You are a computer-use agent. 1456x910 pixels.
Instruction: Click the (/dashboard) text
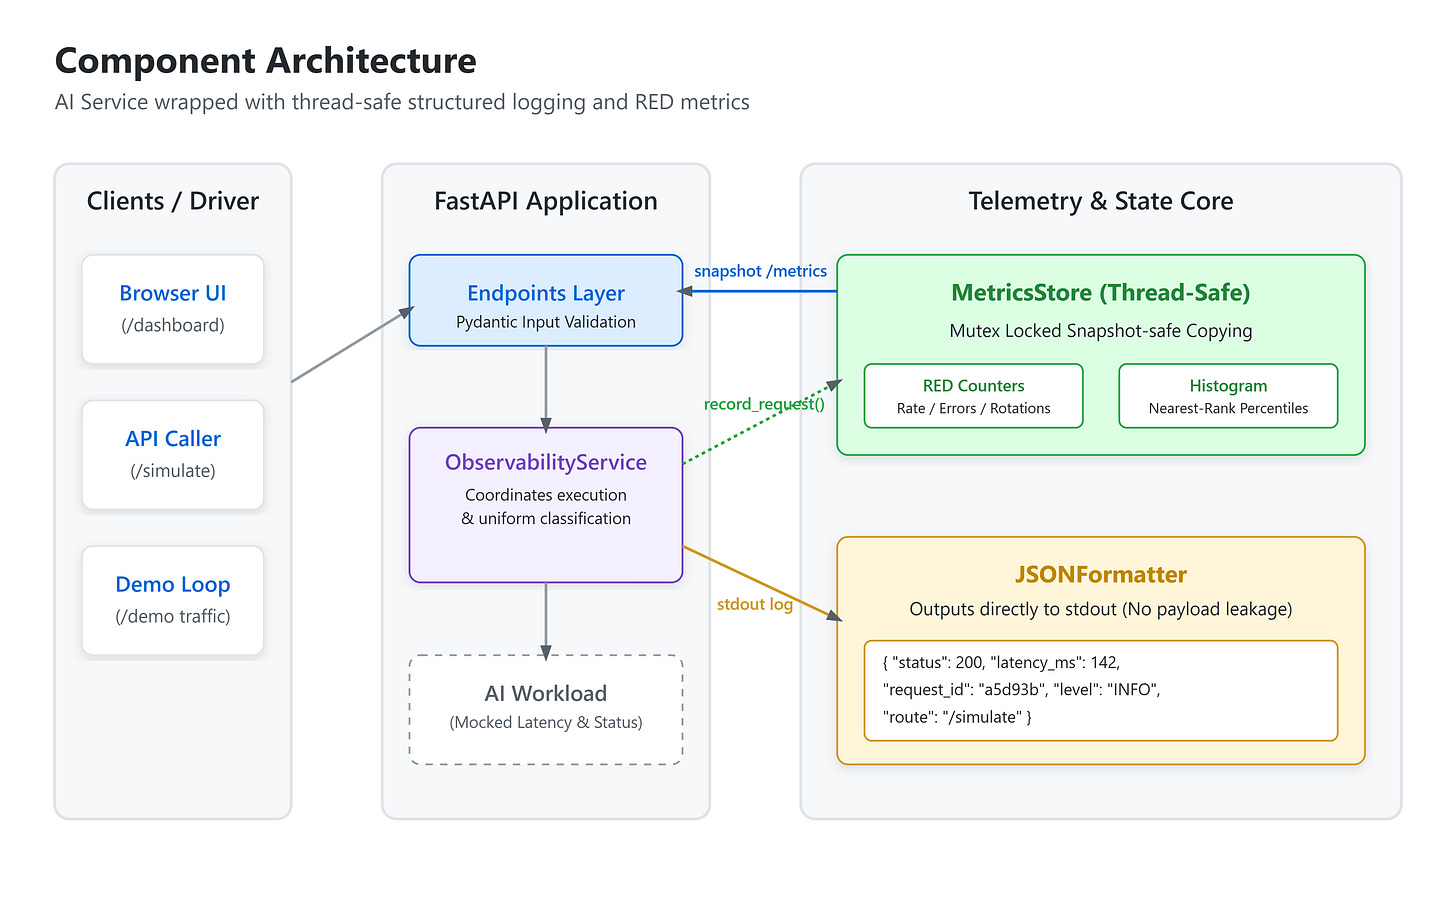pyautogui.click(x=173, y=325)
